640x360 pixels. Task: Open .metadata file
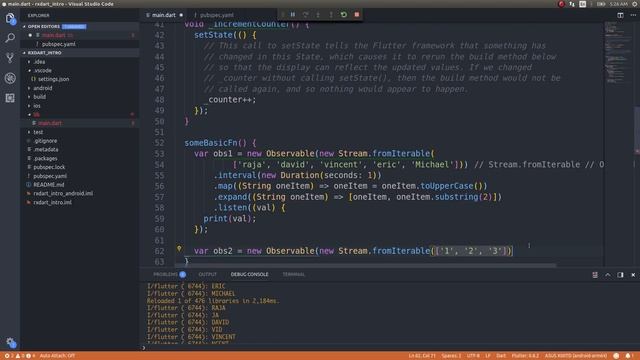click(80, 150)
